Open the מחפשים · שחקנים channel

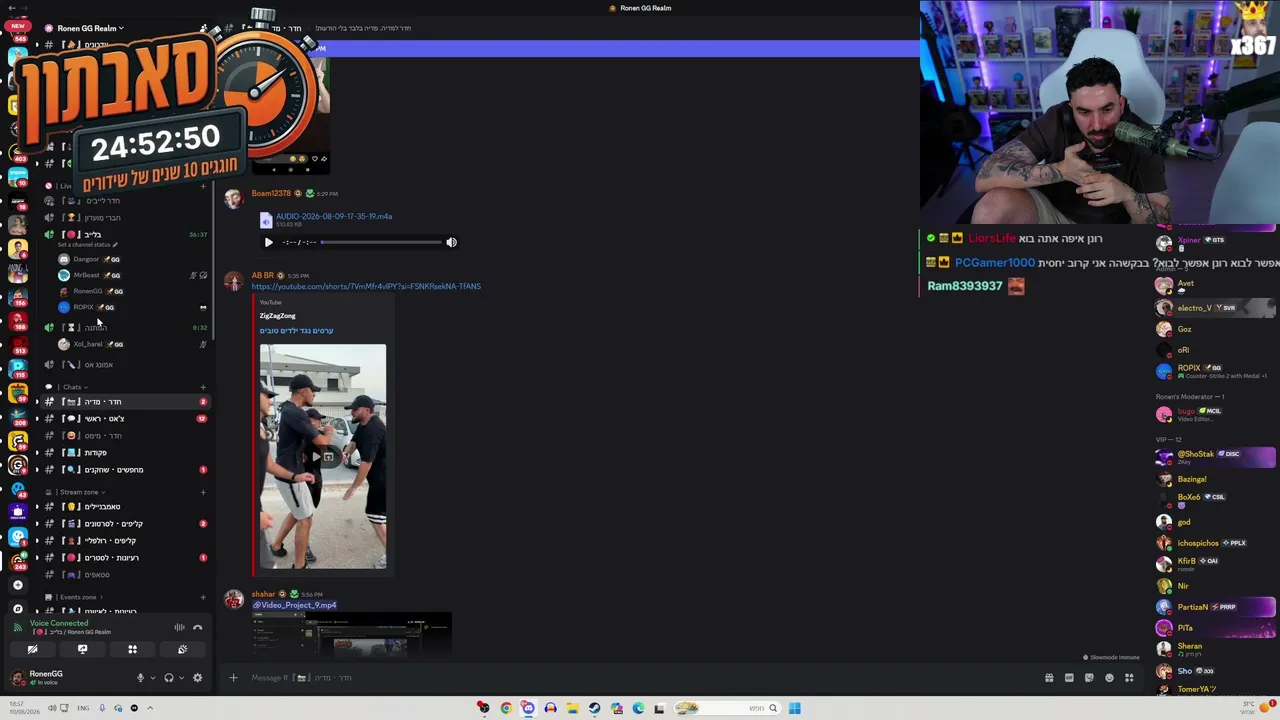[x=125, y=470]
